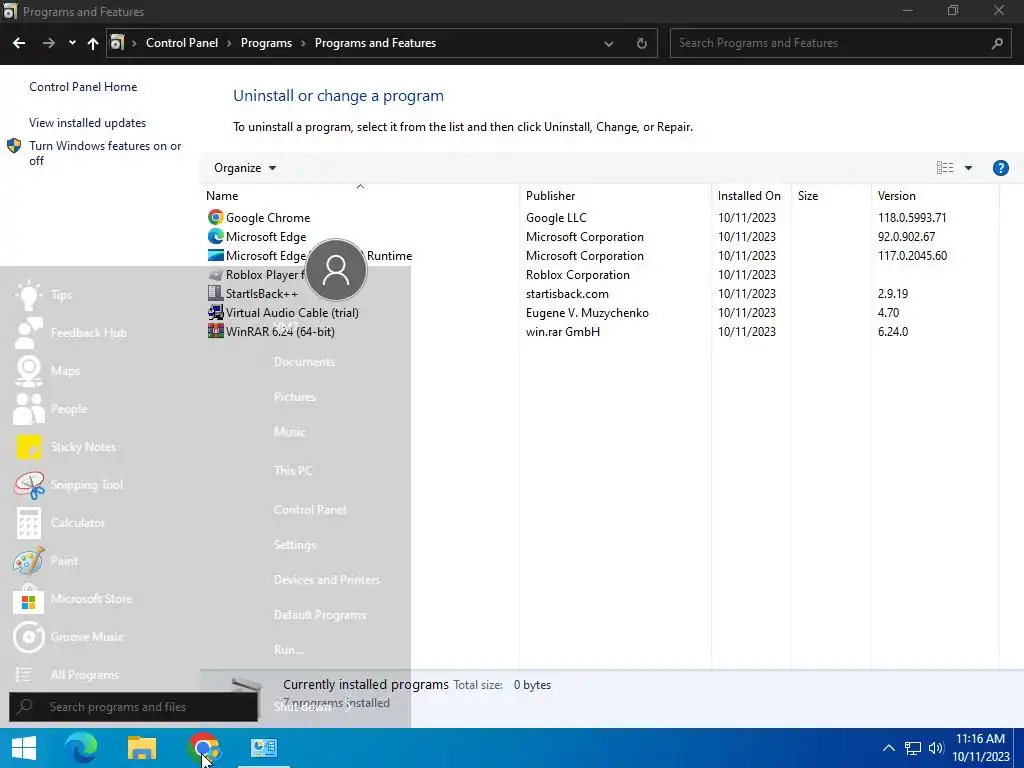Select Virtual Audio Cable (trial) entry
This screenshot has height=768, width=1024.
pyautogui.click(x=292, y=313)
